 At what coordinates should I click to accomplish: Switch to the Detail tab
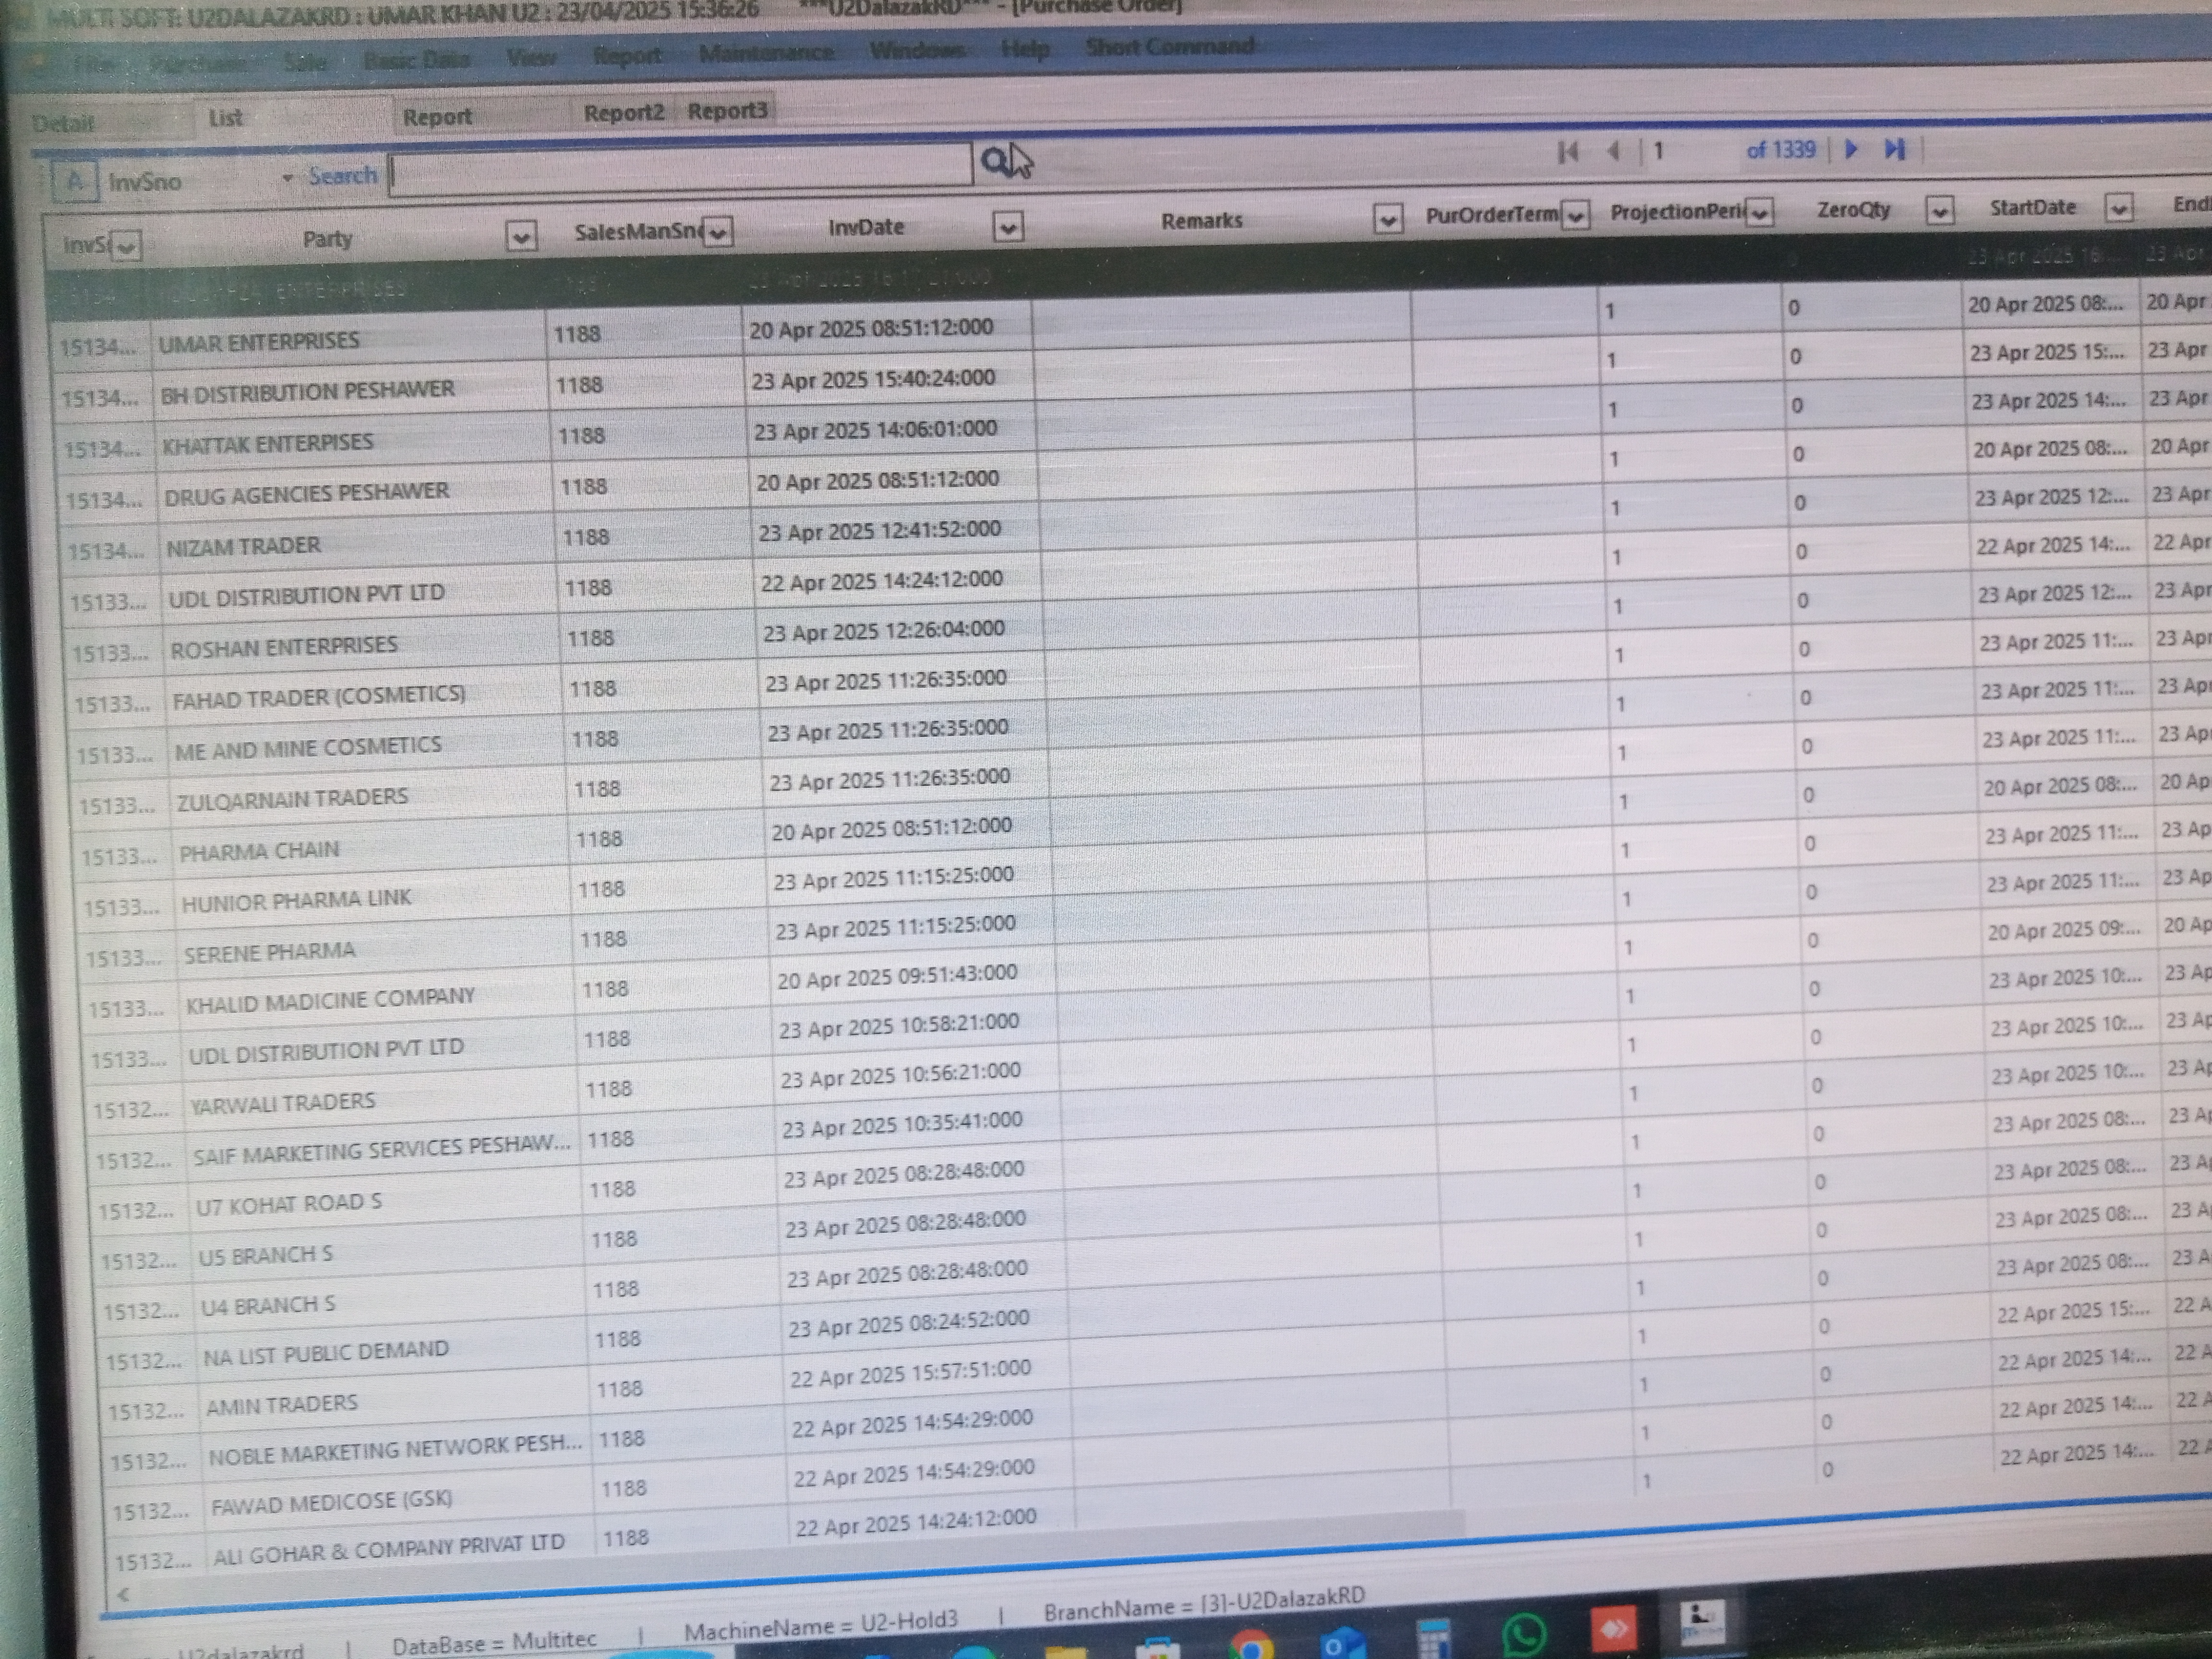(63, 123)
